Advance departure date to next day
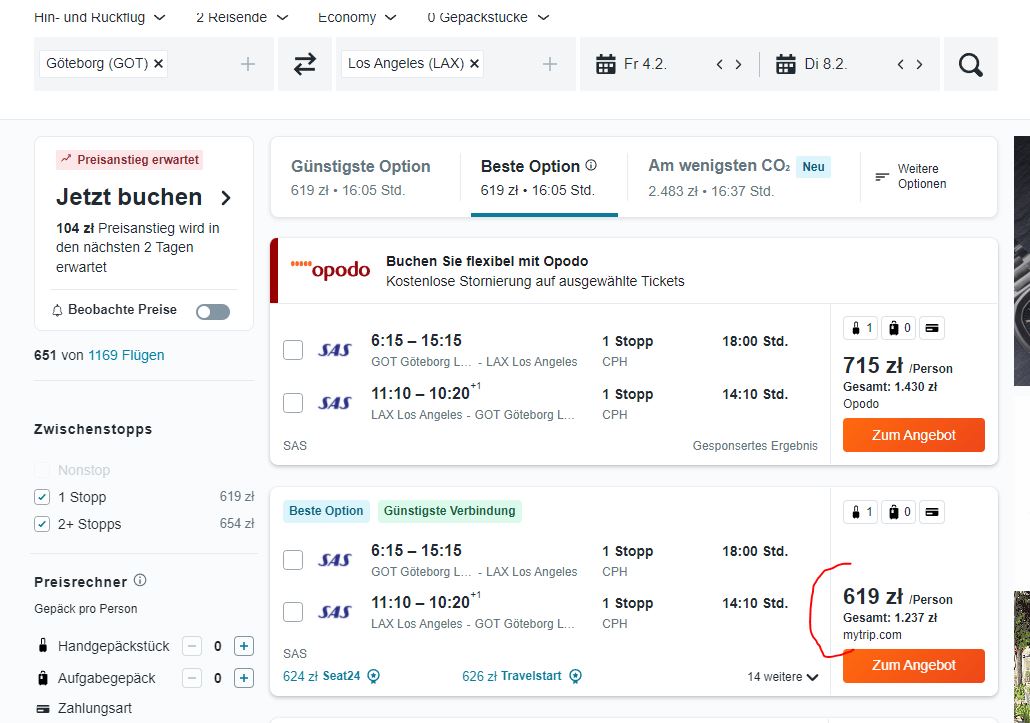1030x723 pixels. [x=738, y=64]
